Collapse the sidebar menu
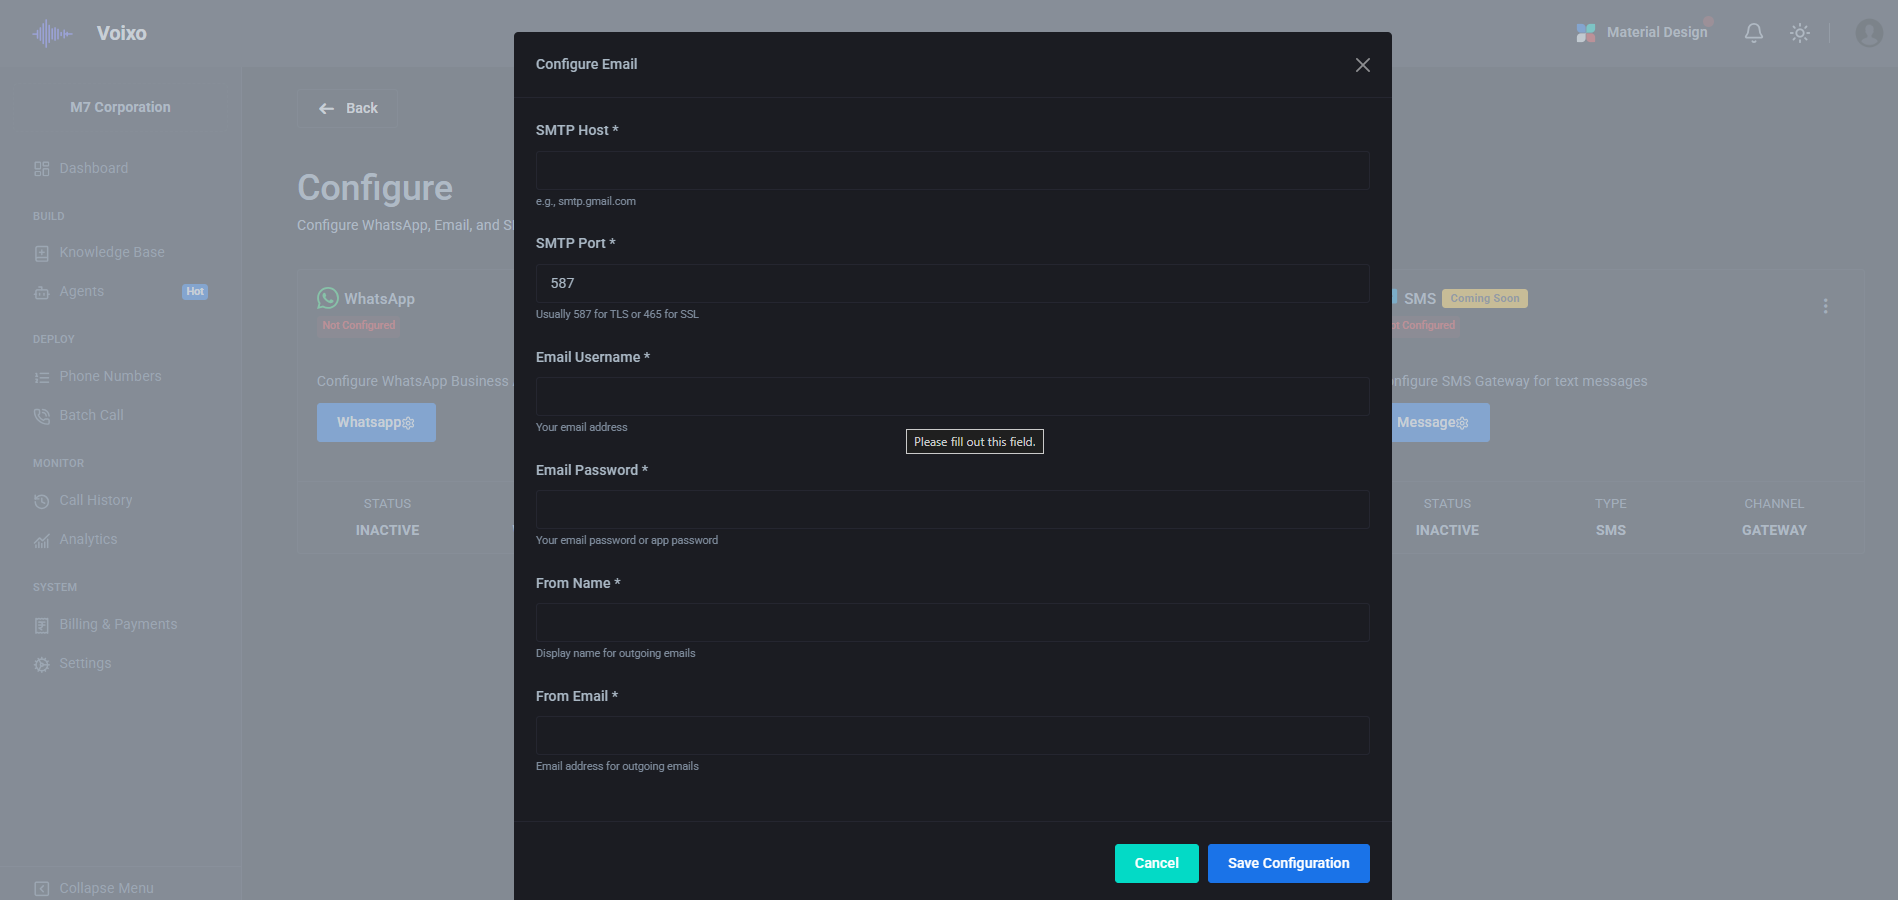This screenshot has height=900, width=1898. tap(41, 888)
